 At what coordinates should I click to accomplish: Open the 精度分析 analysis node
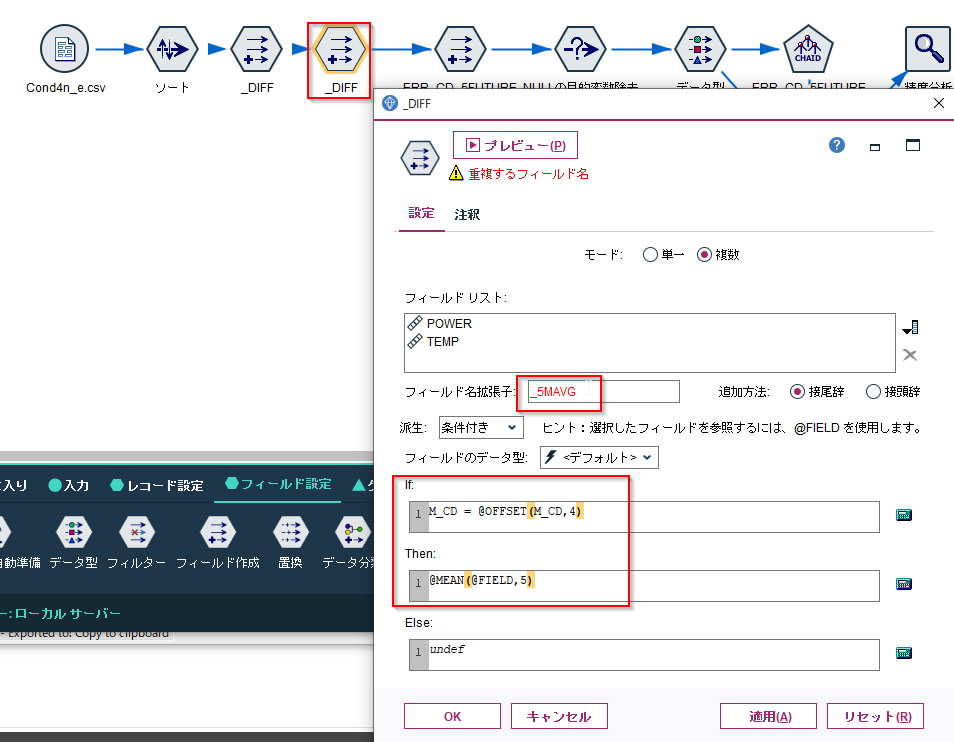(926, 47)
